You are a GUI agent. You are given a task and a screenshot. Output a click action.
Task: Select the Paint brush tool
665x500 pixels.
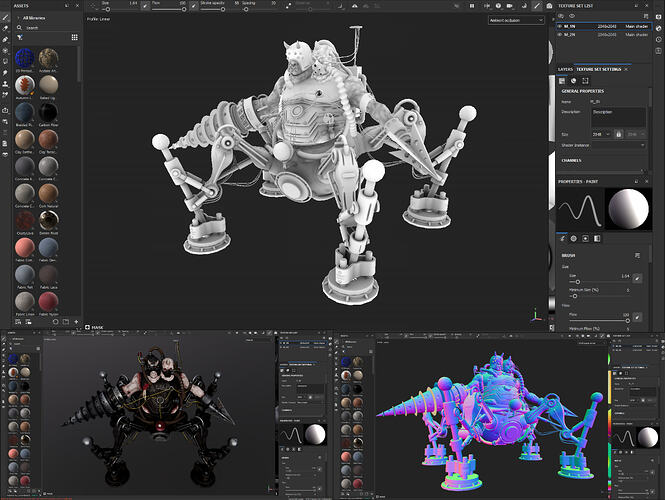(5, 15)
